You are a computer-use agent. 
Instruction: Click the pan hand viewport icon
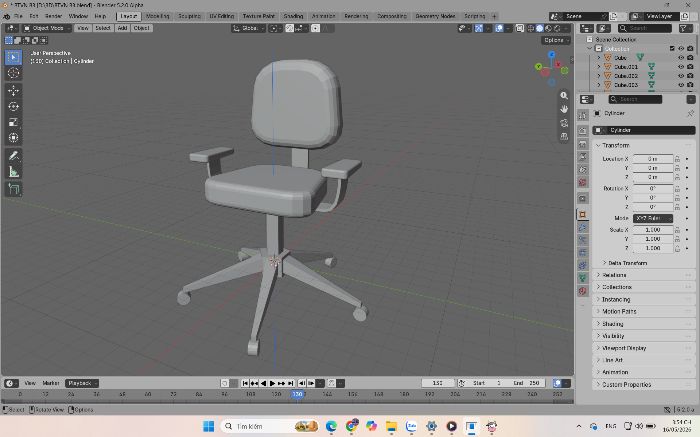coord(564,109)
